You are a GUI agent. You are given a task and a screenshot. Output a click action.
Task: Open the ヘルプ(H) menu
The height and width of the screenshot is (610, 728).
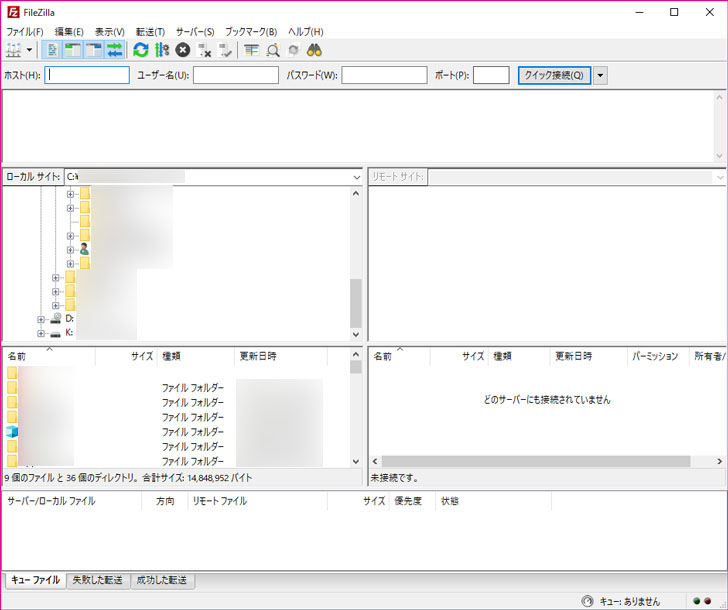click(306, 32)
